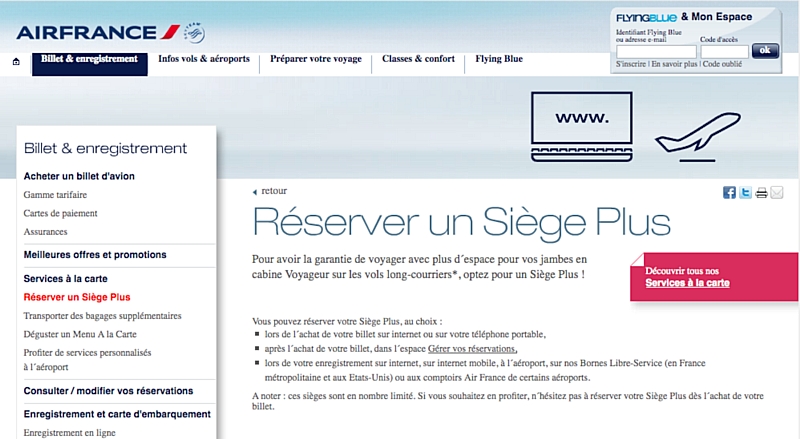Select Déguster un Menu A la Carte
Image resolution: width=800 pixels, height=439 pixels.
pos(80,334)
